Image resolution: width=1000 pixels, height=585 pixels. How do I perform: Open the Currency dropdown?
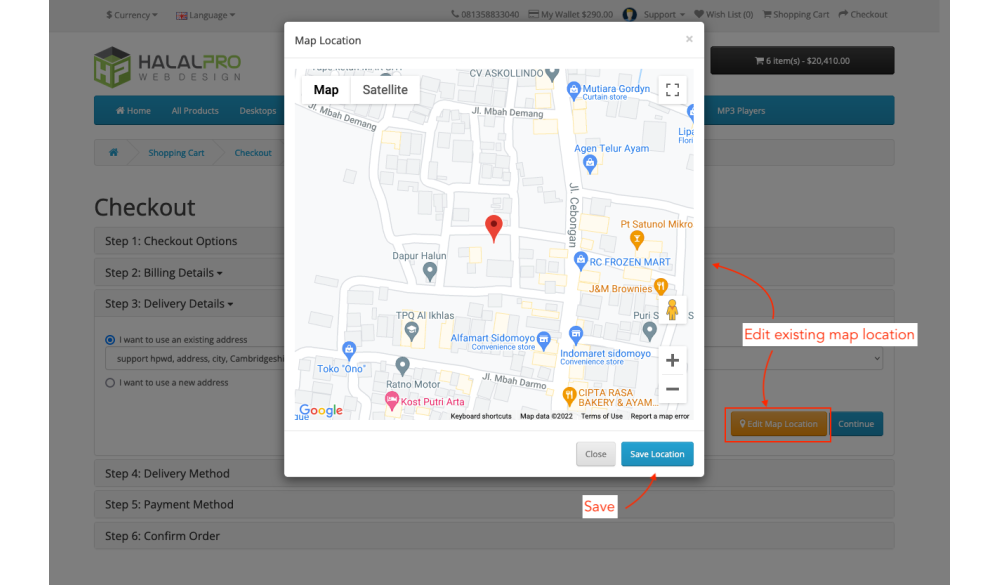coord(132,15)
